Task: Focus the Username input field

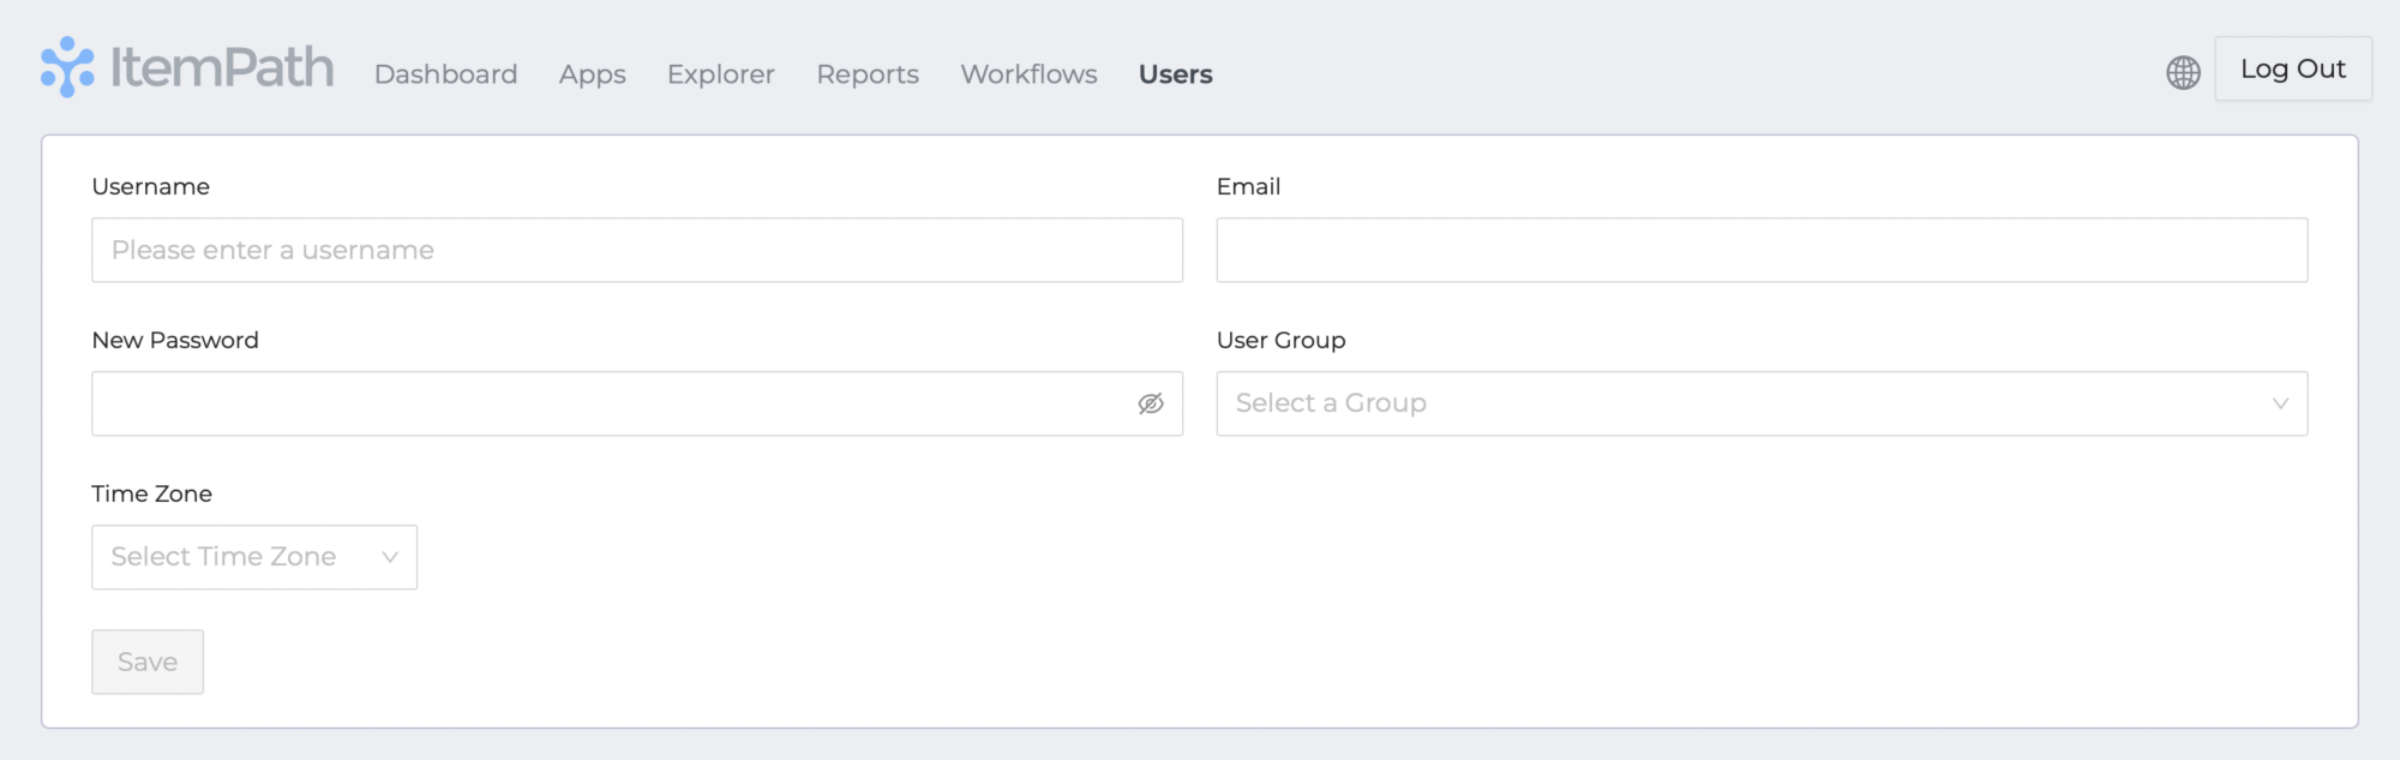Action: [x=637, y=250]
